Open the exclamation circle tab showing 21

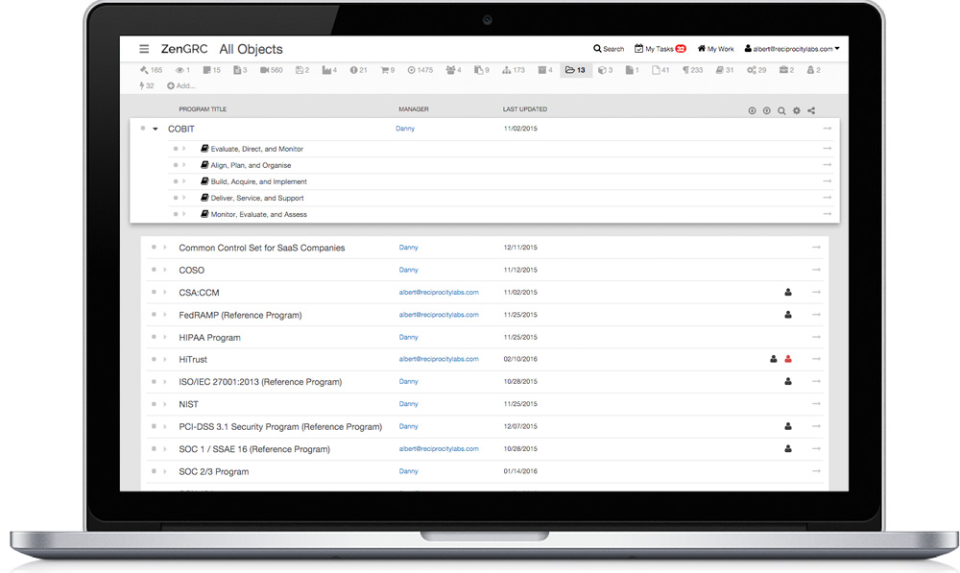pyautogui.click(x=358, y=70)
